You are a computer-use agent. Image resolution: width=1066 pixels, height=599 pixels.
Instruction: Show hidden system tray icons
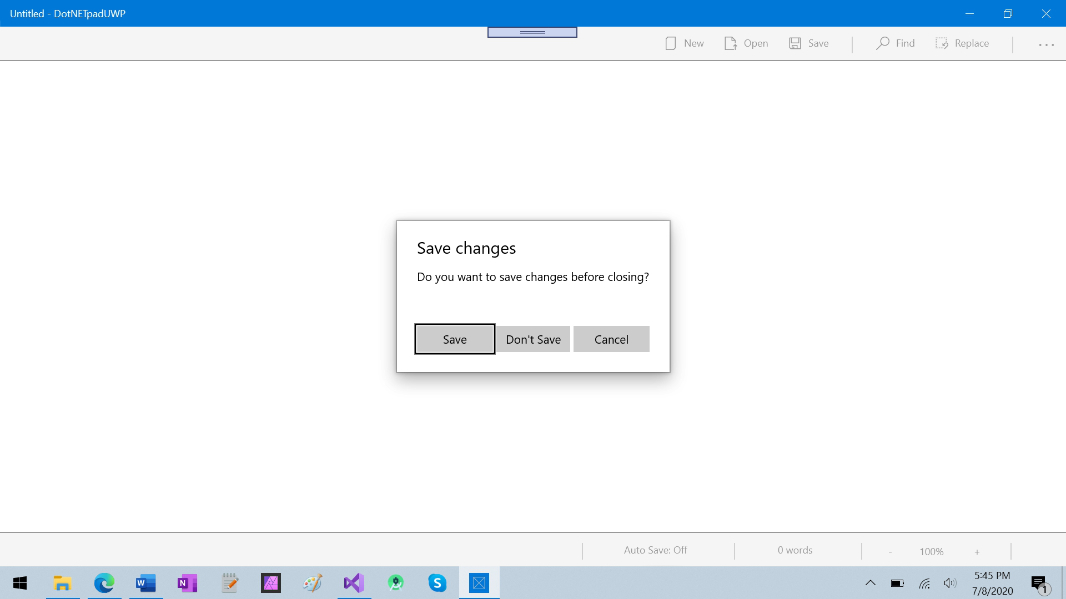(870, 583)
